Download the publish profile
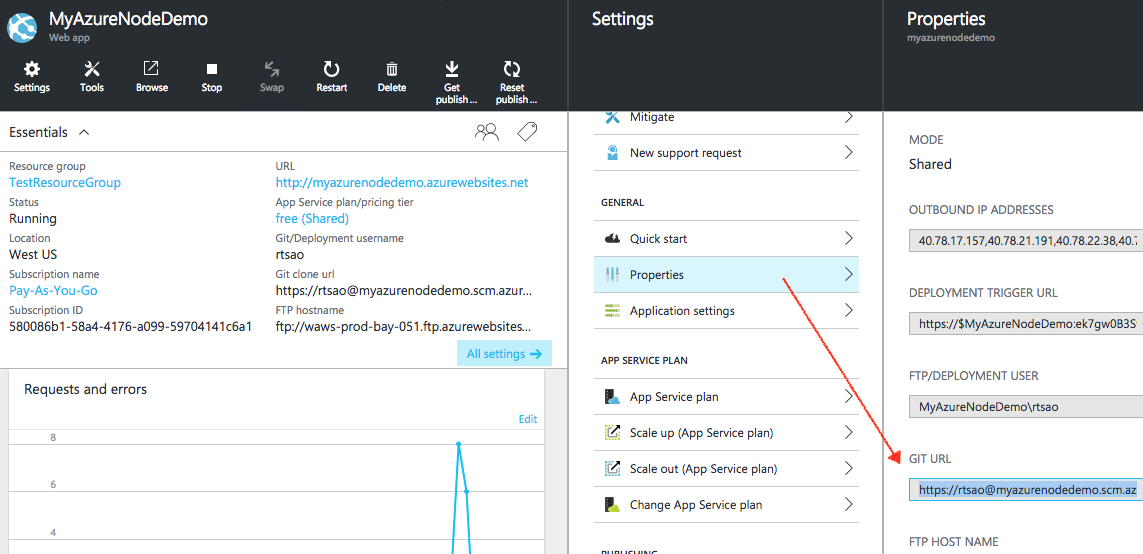This screenshot has height=554, width=1143. pyautogui.click(x=452, y=82)
